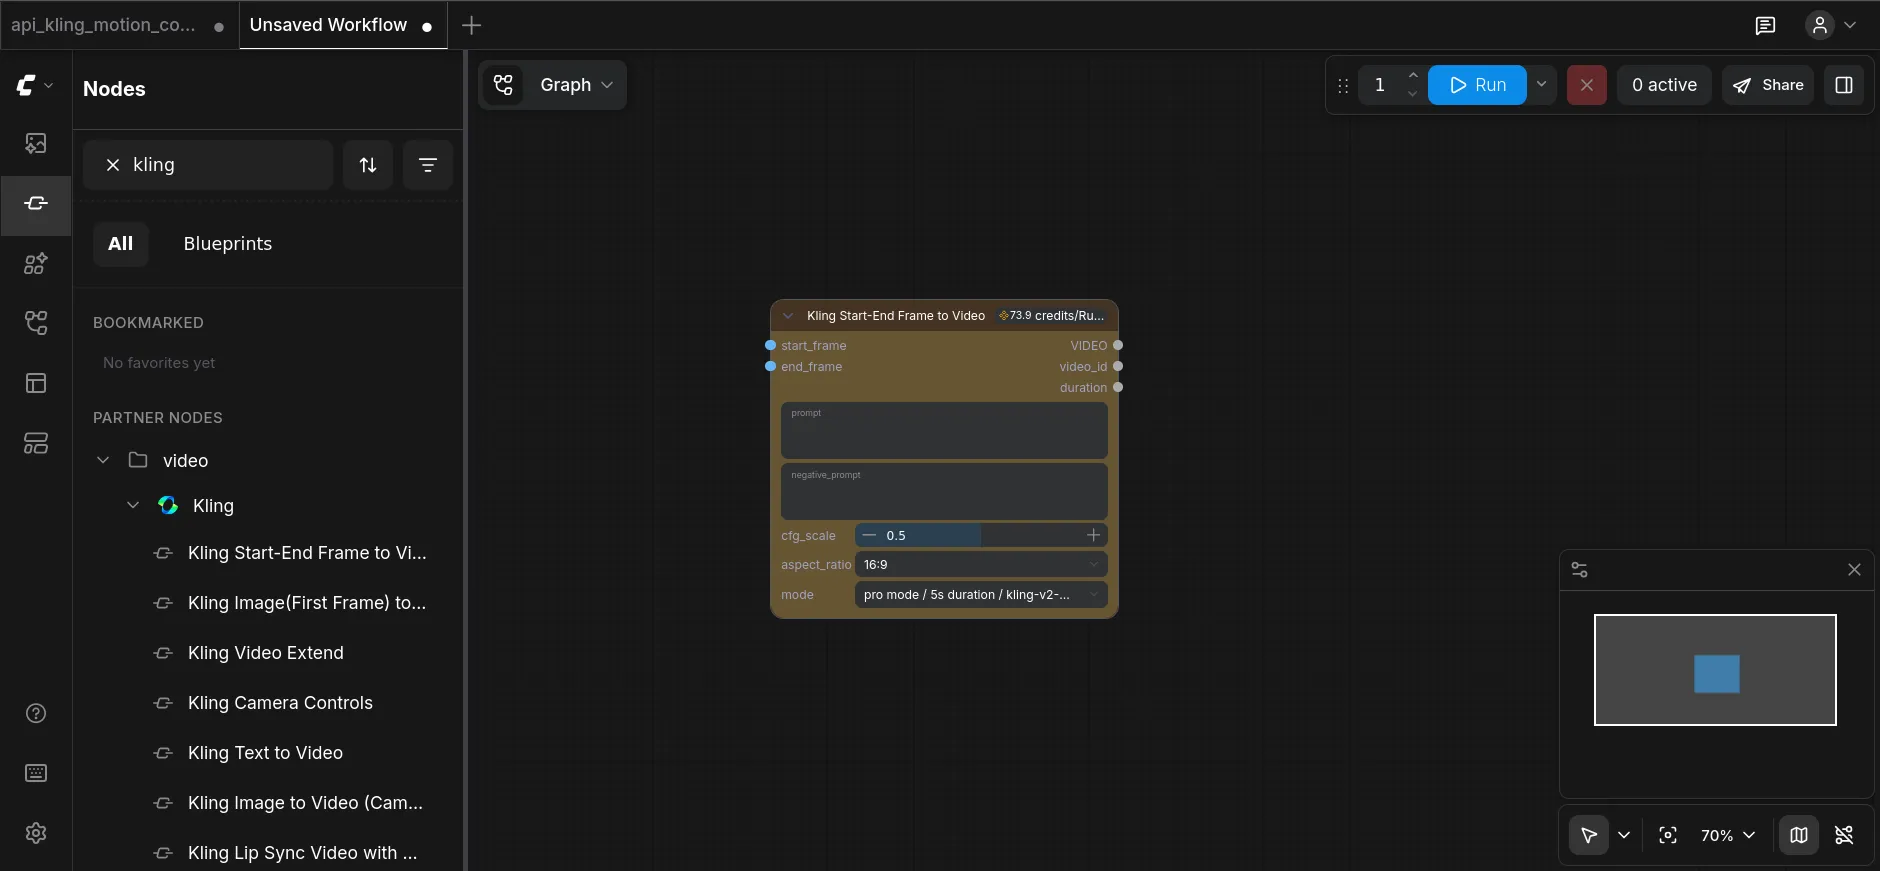This screenshot has height=871, width=1880.
Task: Toggle link visibility button
Action: 1845,835
